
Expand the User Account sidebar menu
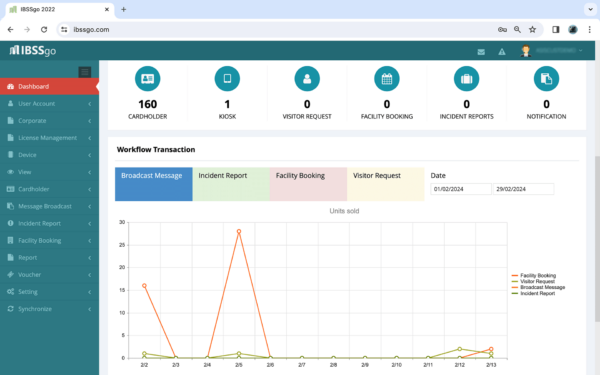coord(49,104)
